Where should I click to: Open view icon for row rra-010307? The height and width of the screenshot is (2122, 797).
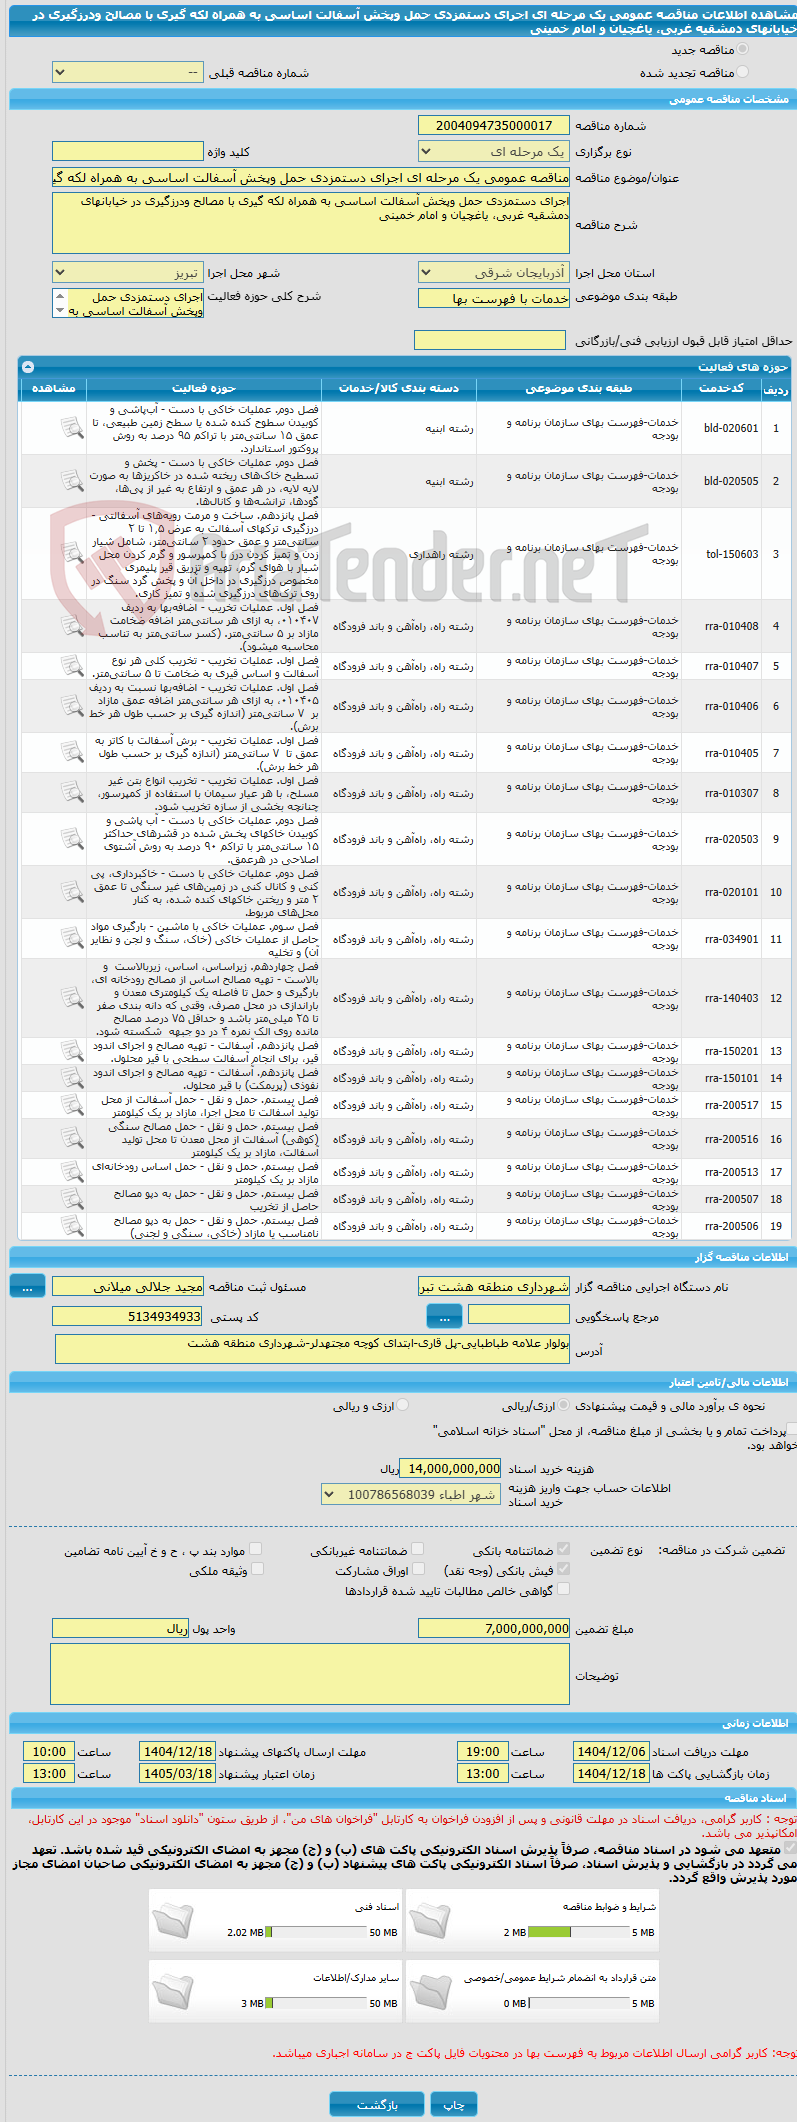71,792
